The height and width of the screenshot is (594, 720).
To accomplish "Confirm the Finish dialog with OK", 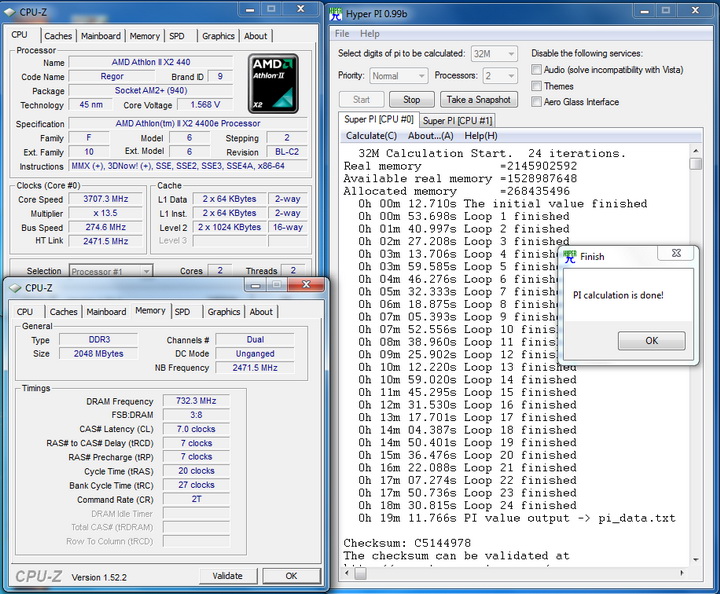I will 651,341.
